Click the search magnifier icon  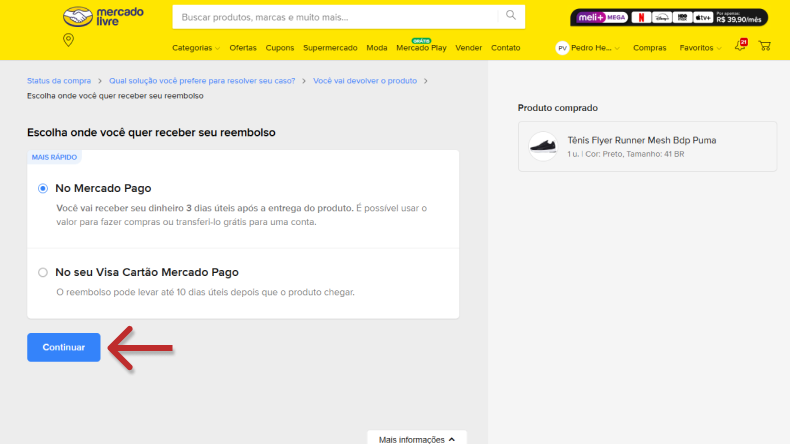(x=511, y=16)
